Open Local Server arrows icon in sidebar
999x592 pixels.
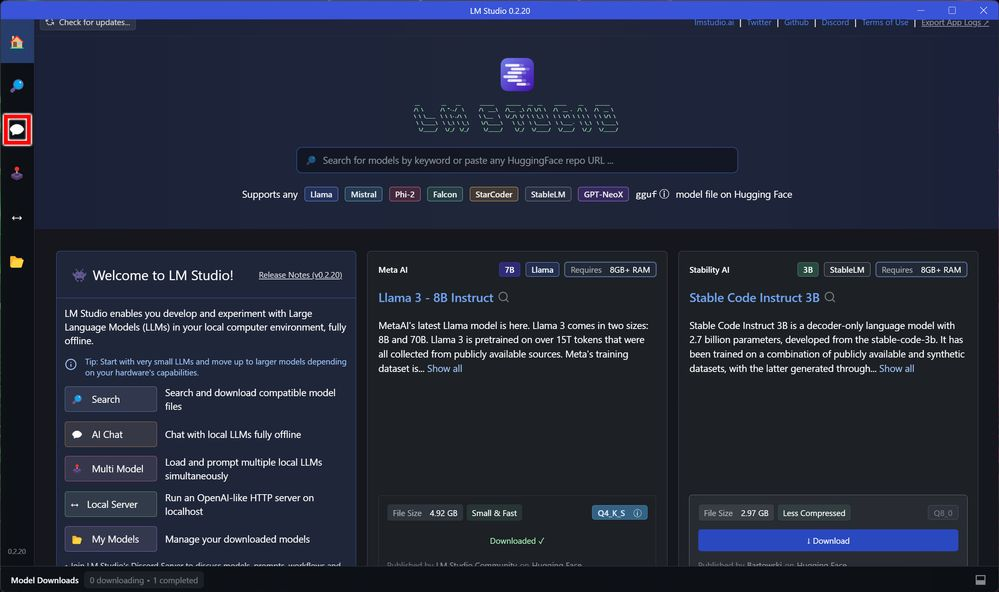point(17,218)
